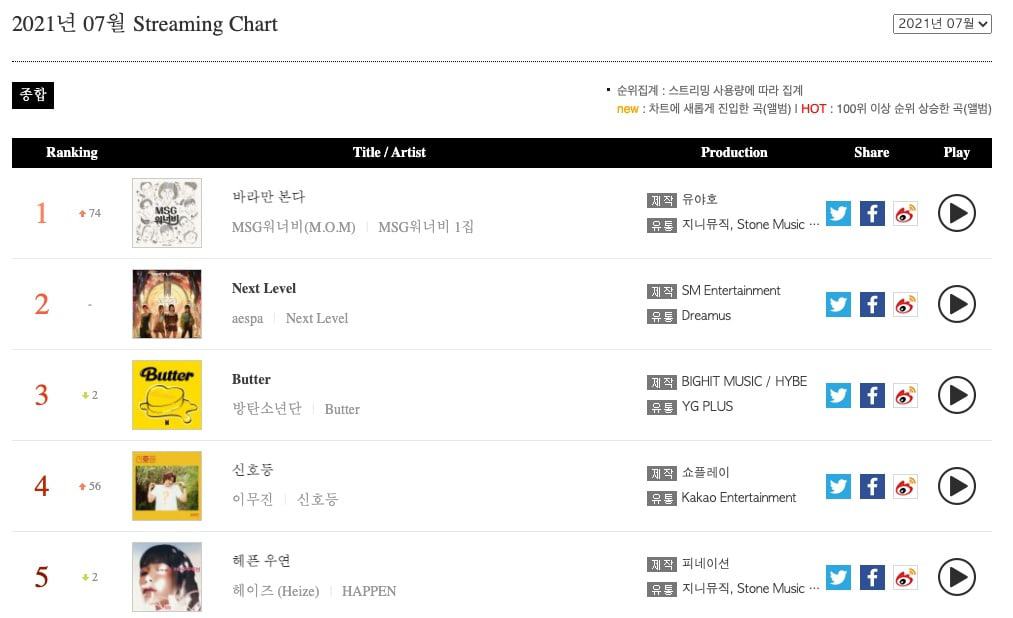Share 신호등 on Twitter
This screenshot has height=618, width=1013.
(838, 486)
